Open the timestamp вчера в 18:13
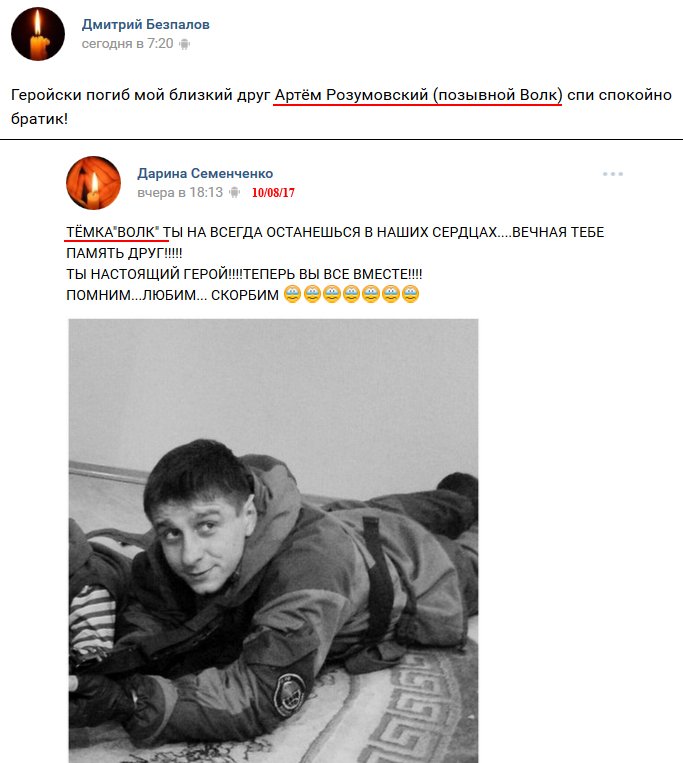 click(x=180, y=193)
